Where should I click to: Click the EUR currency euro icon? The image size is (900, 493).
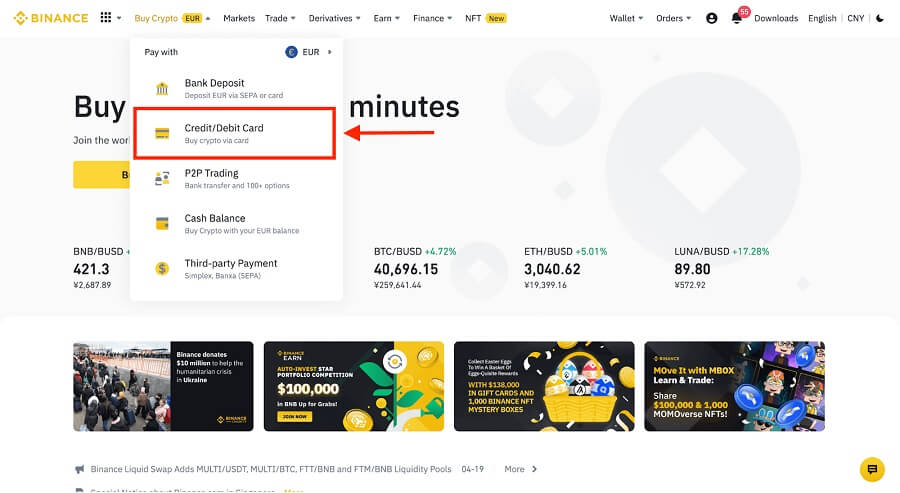click(292, 52)
